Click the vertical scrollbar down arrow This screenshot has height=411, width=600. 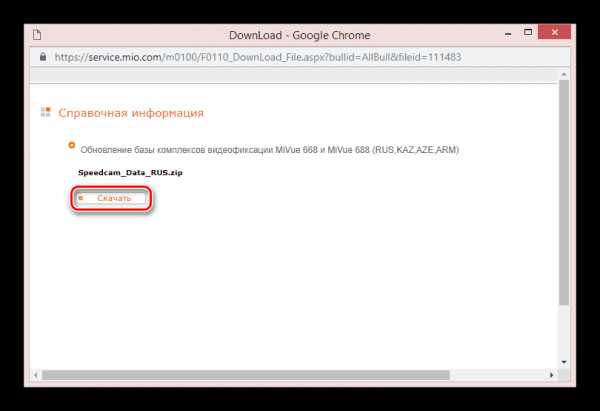564,362
